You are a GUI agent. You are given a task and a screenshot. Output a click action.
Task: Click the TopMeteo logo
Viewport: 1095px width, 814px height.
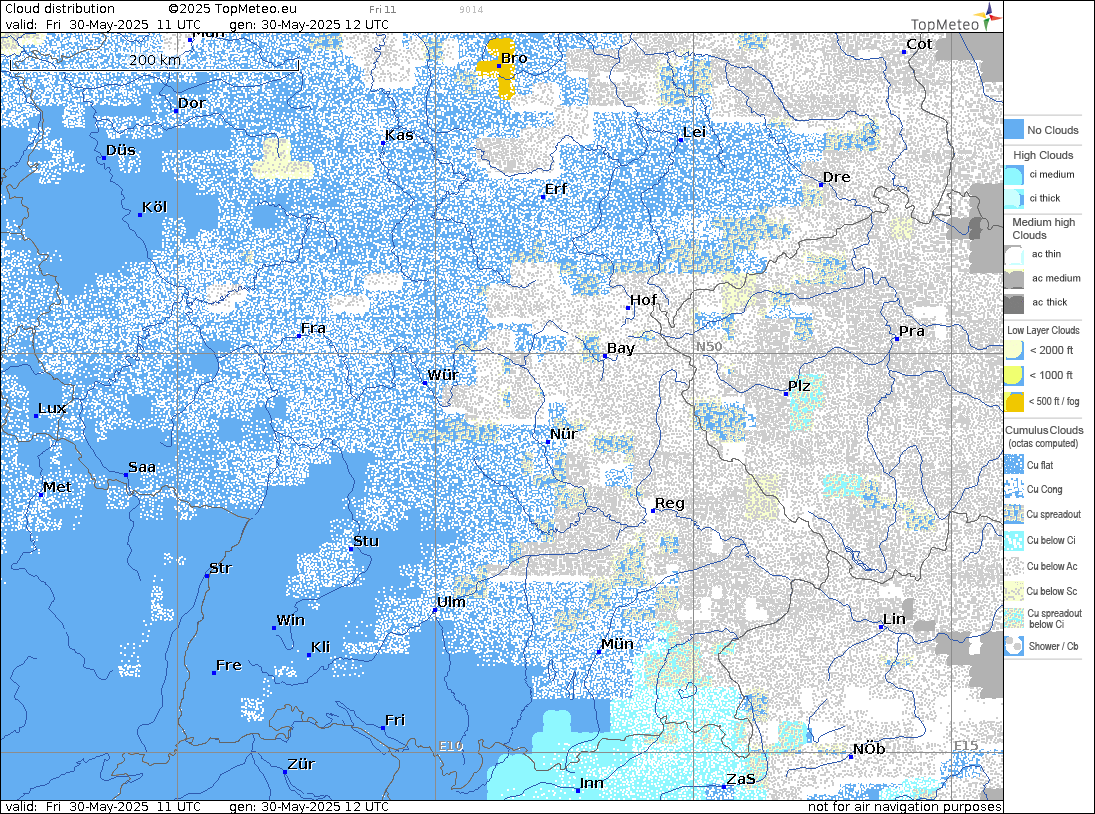click(956, 18)
